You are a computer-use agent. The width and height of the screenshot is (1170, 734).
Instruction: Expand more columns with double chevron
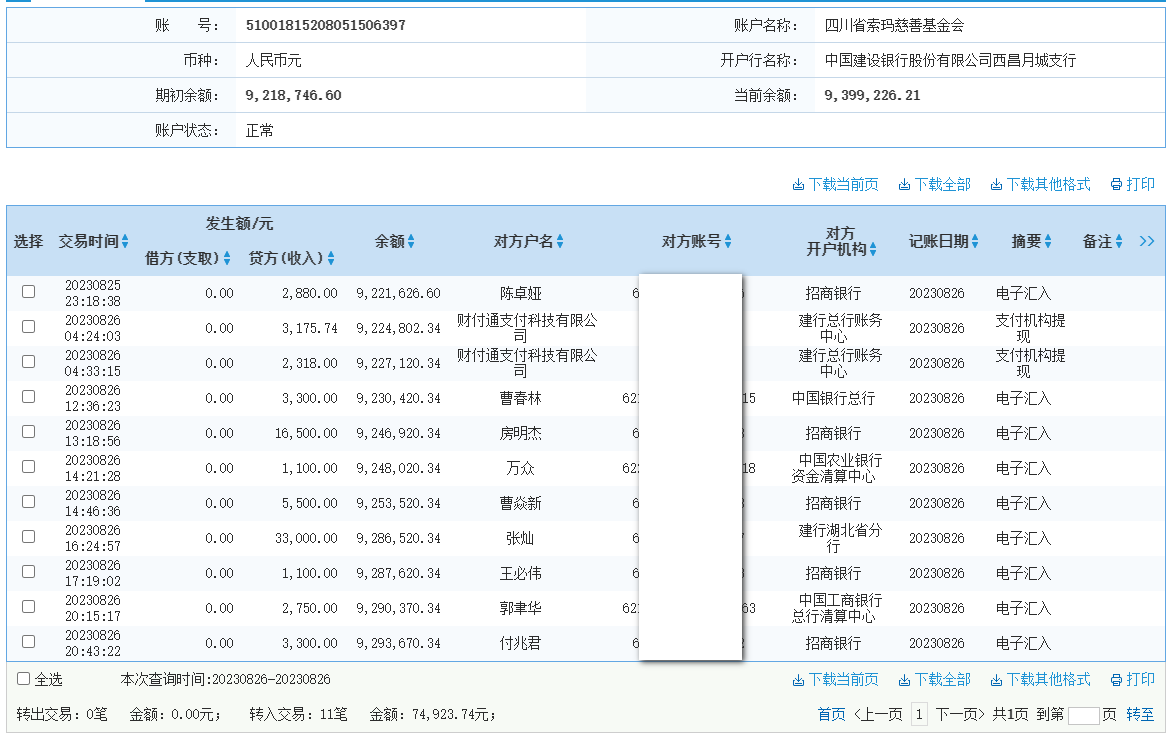[1147, 242]
